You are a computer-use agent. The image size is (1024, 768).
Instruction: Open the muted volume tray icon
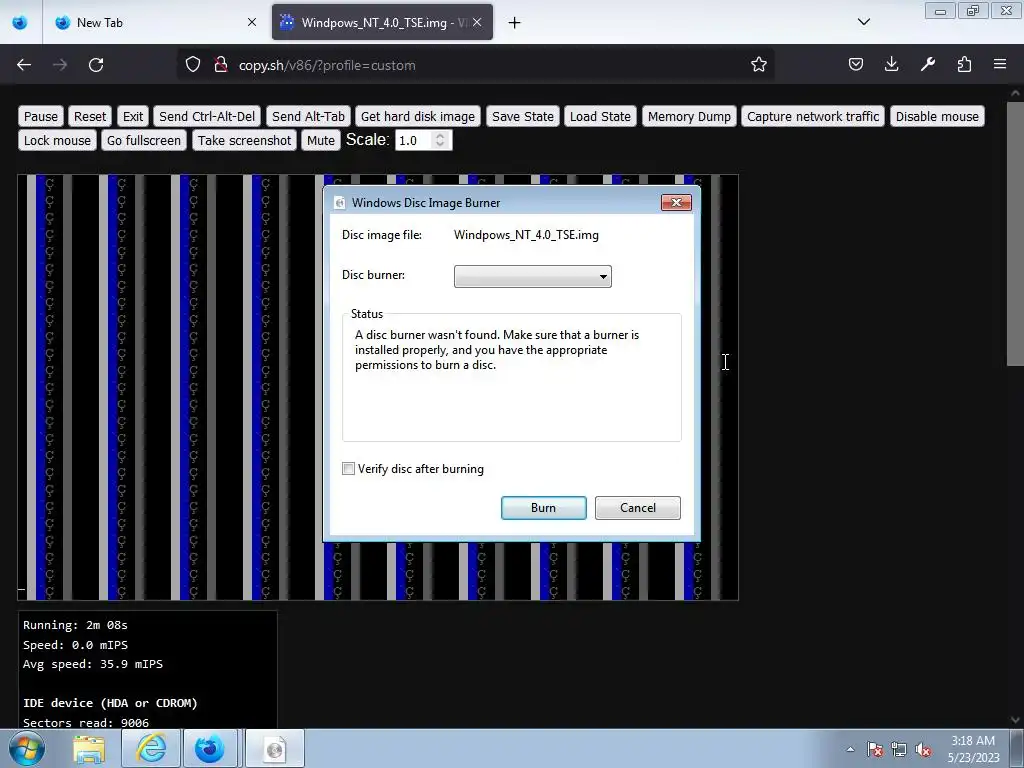[x=923, y=750]
